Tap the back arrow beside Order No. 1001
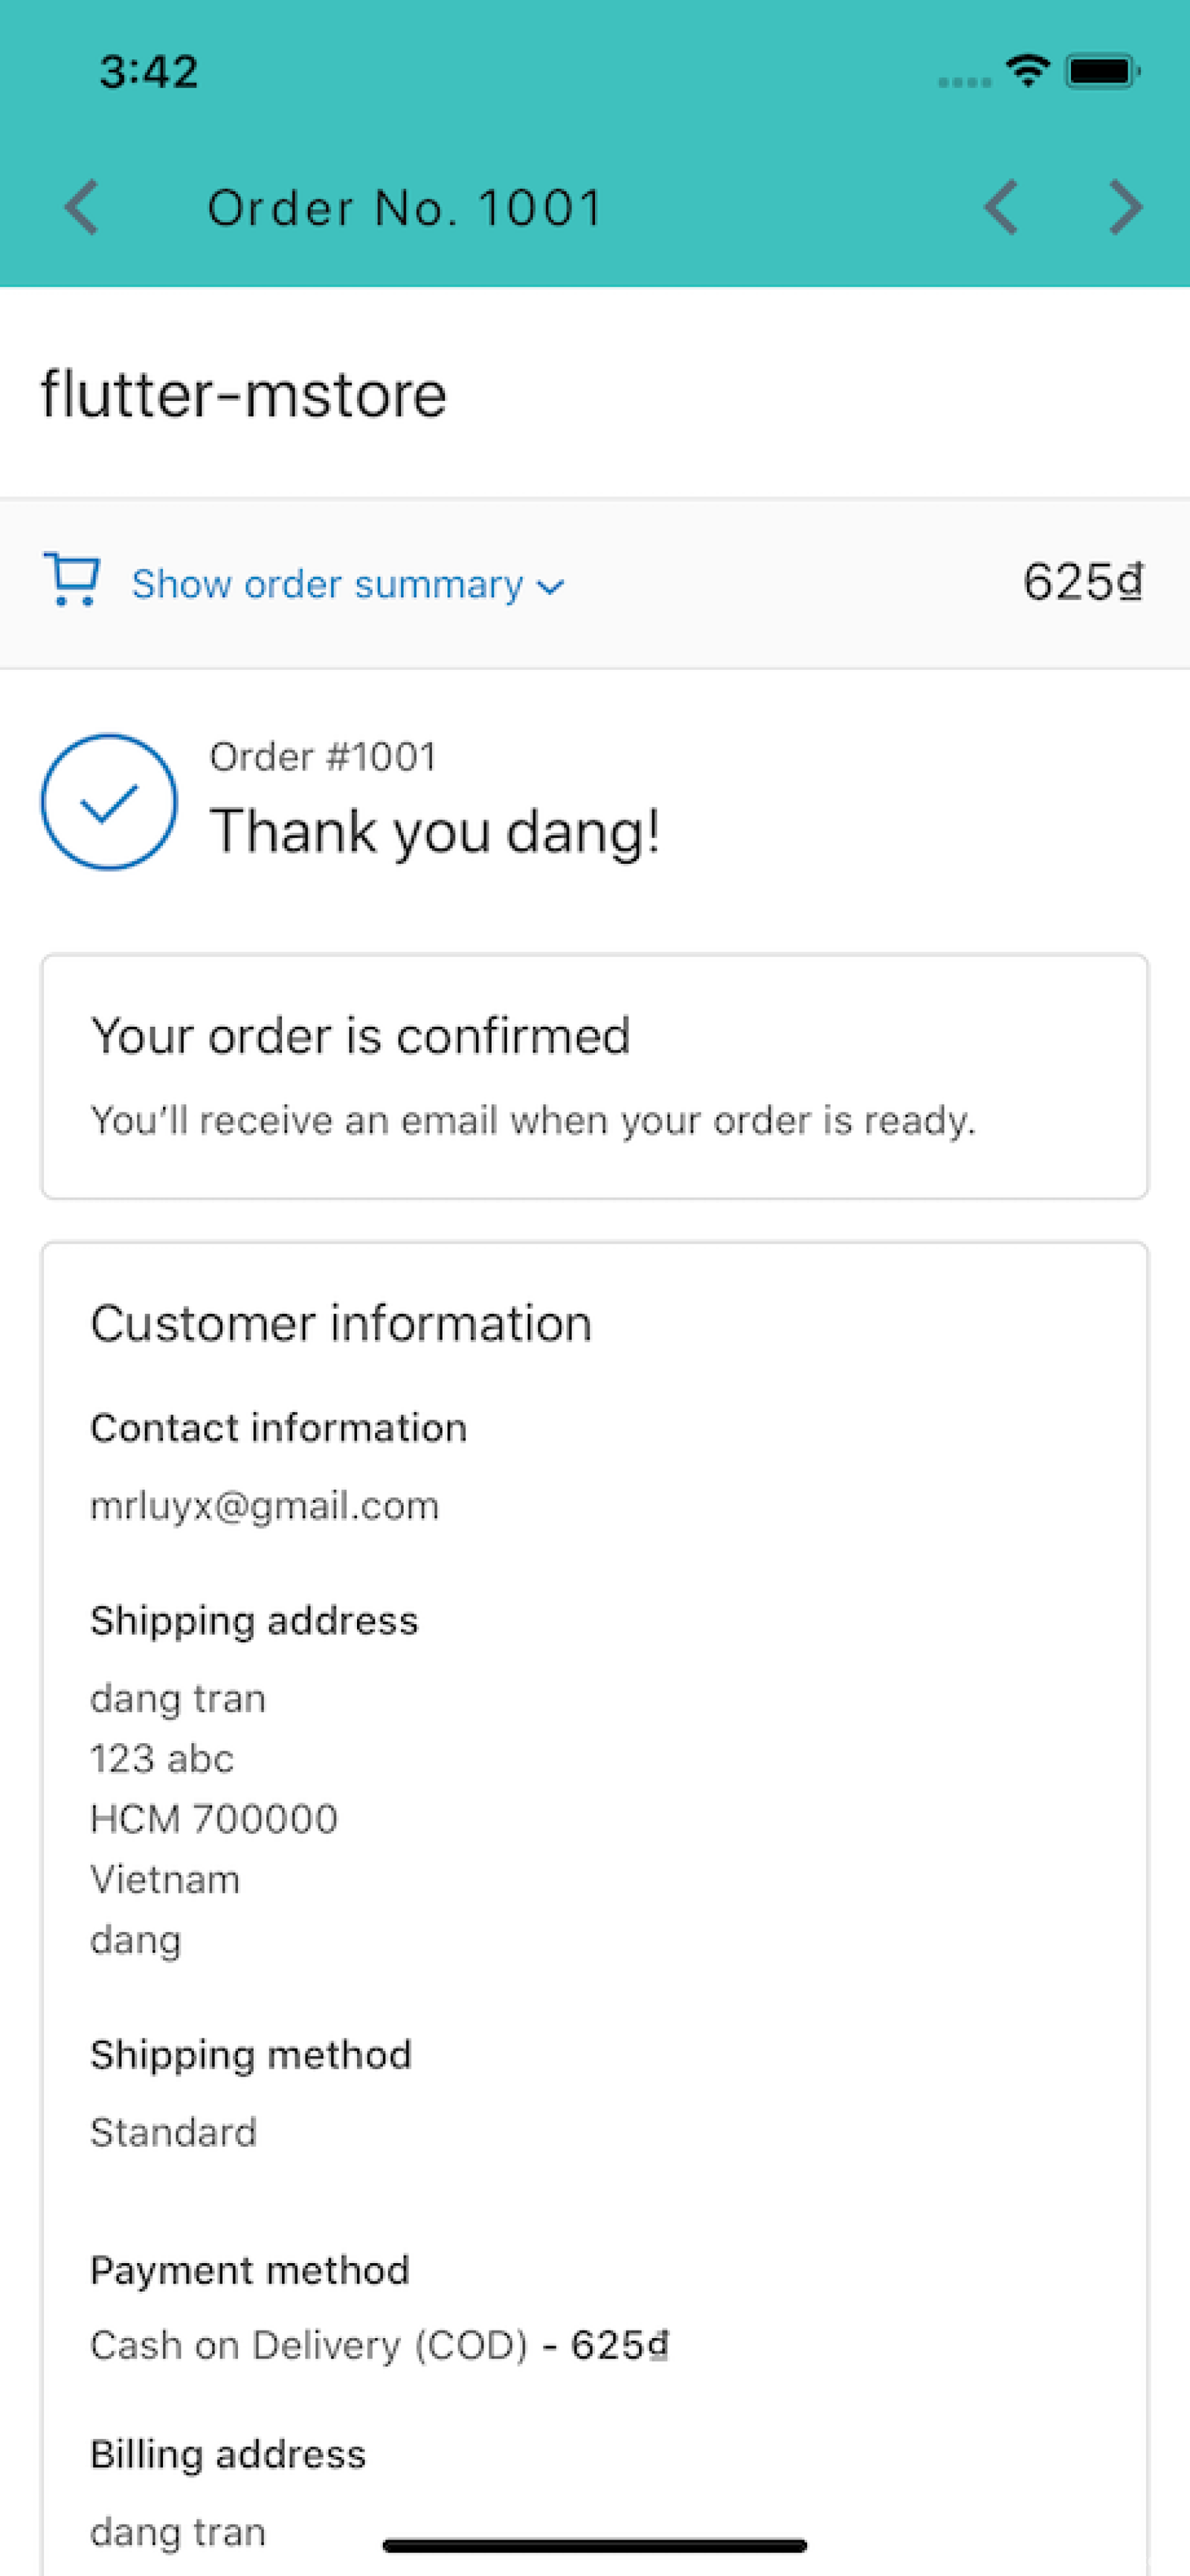The height and width of the screenshot is (2576, 1190). (x=82, y=207)
